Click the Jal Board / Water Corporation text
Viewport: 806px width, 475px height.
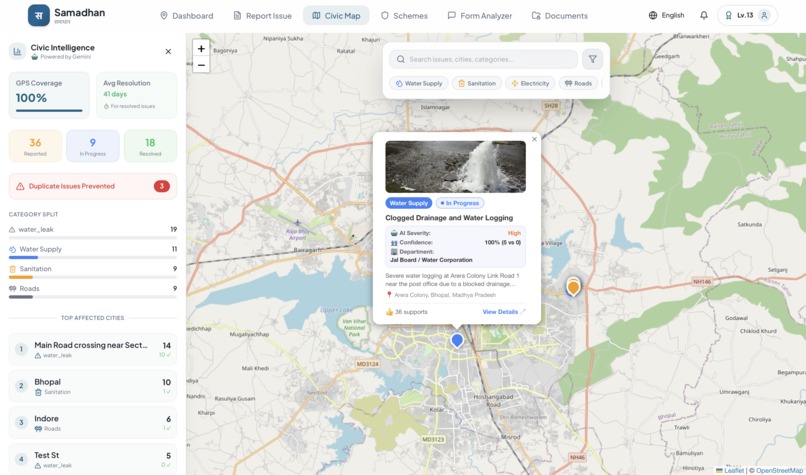(431, 260)
